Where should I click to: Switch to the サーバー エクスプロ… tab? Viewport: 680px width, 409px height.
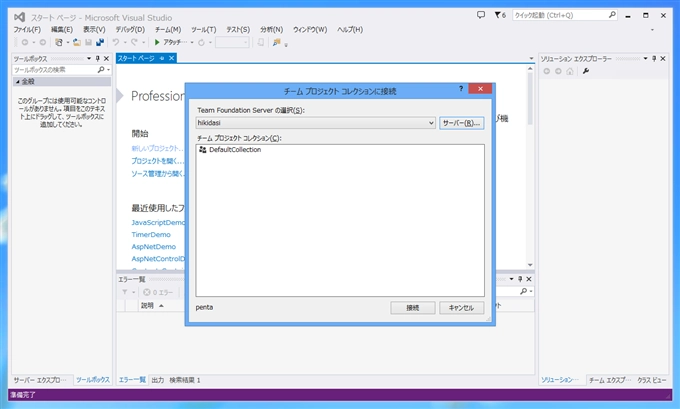click(40, 380)
